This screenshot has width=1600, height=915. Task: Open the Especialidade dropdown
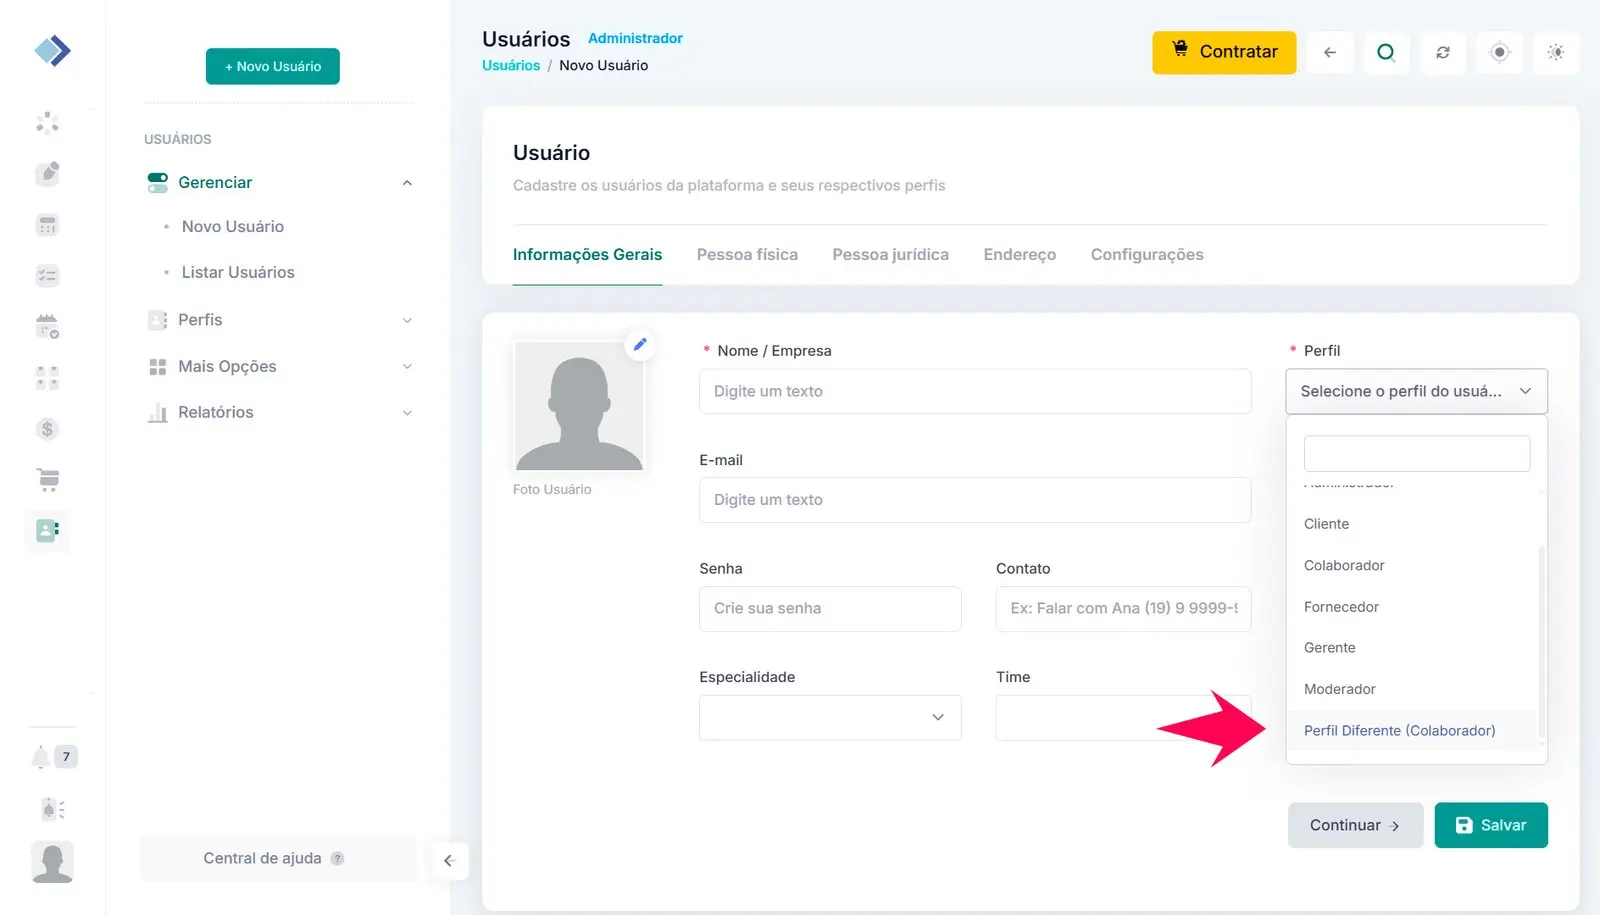tap(829, 718)
